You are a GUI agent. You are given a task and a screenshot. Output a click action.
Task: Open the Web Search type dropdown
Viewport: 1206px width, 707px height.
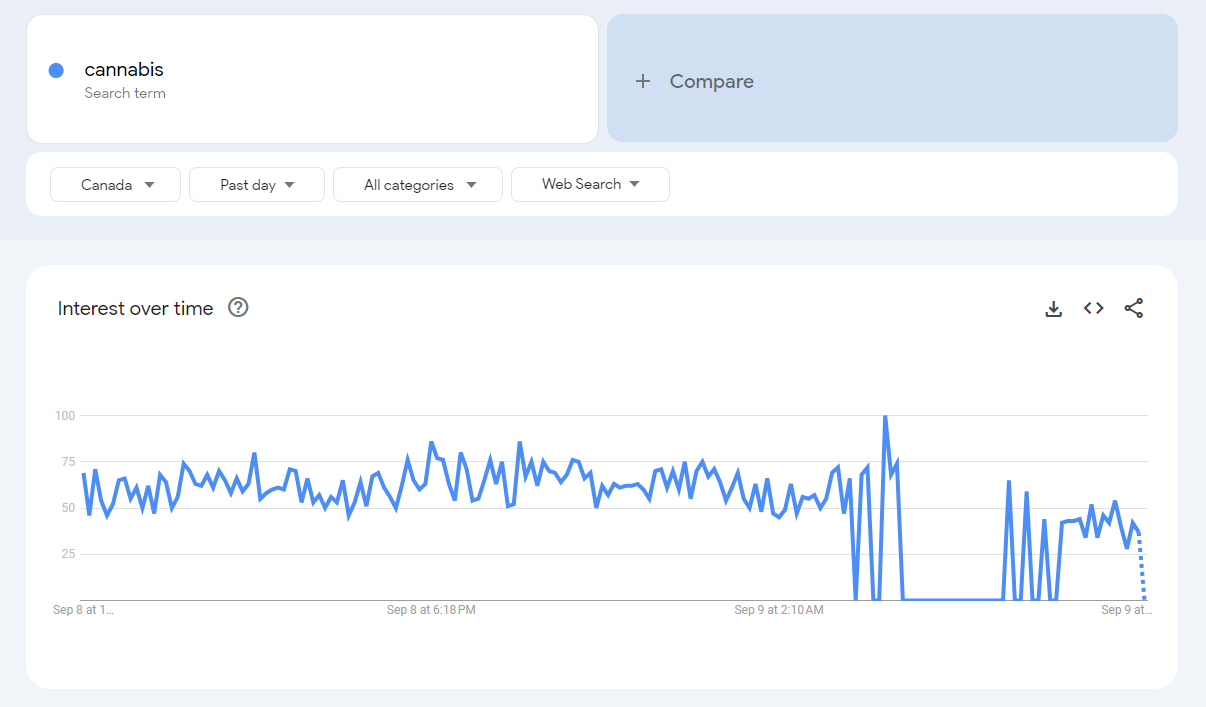coord(590,185)
